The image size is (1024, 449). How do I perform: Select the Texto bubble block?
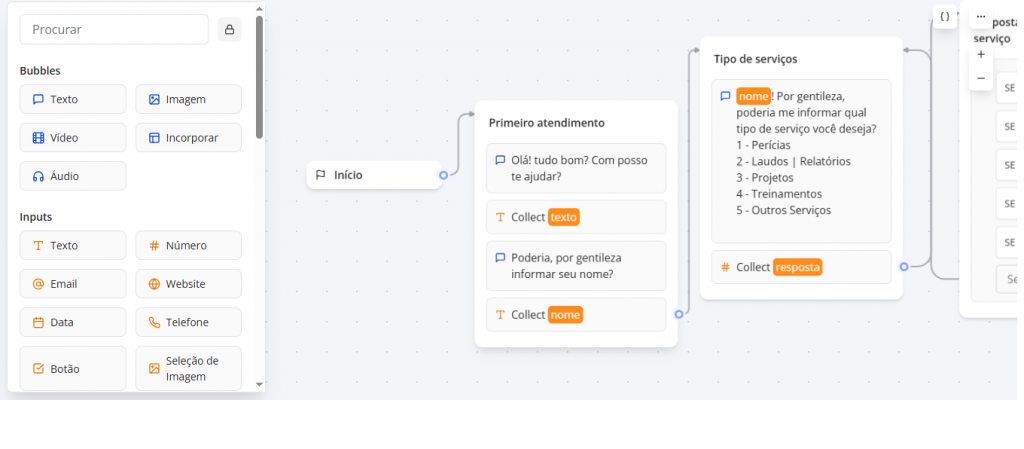[x=73, y=99]
